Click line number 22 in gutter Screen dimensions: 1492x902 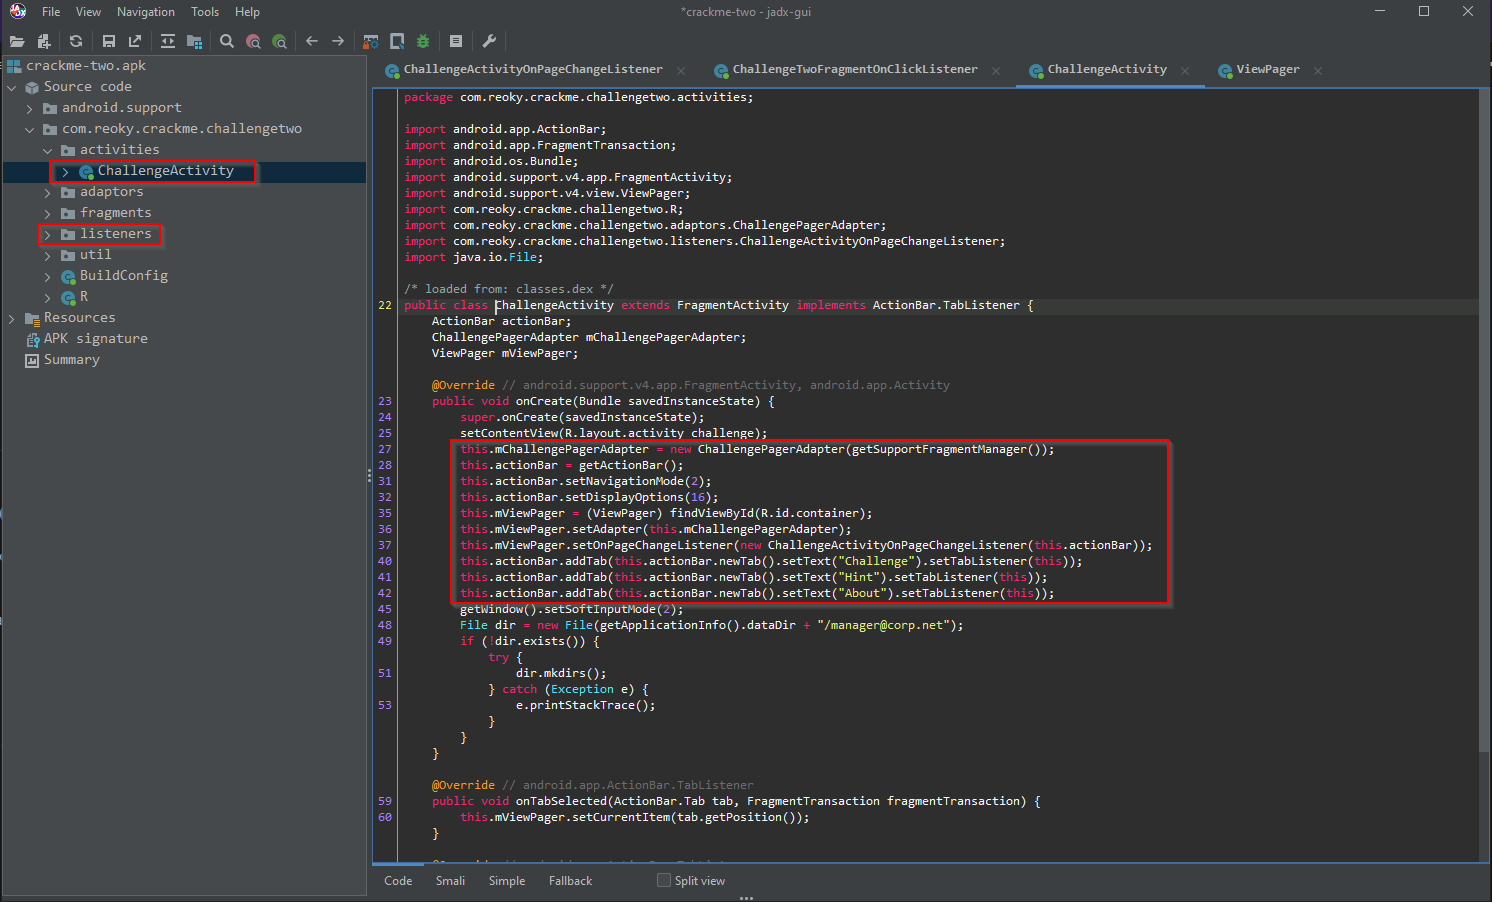click(385, 305)
